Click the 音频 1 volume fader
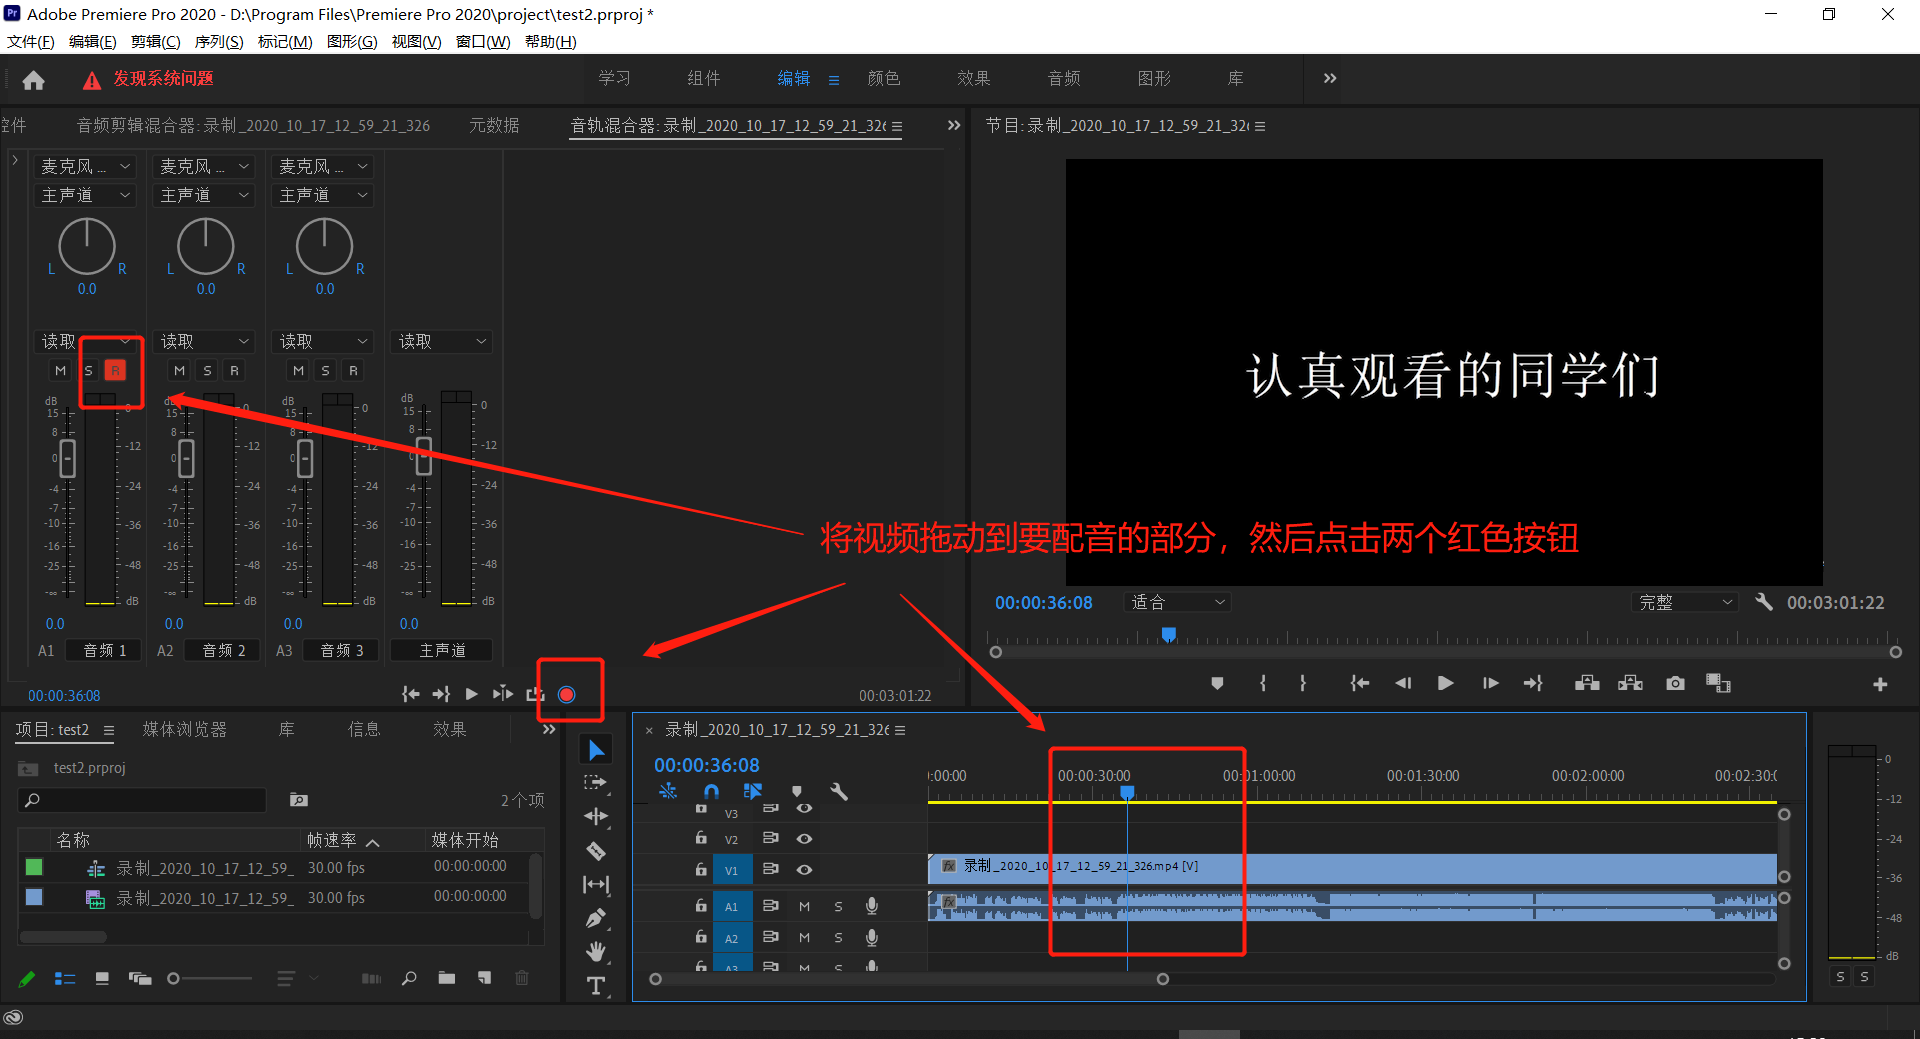 68,458
